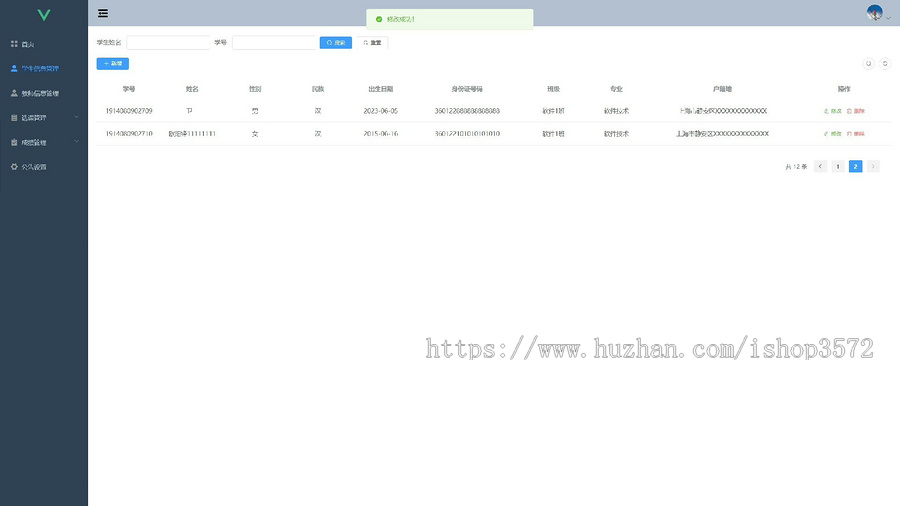Click the circular refresh table icon
The height and width of the screenshot is (506, 900).
tap(885, 64)
